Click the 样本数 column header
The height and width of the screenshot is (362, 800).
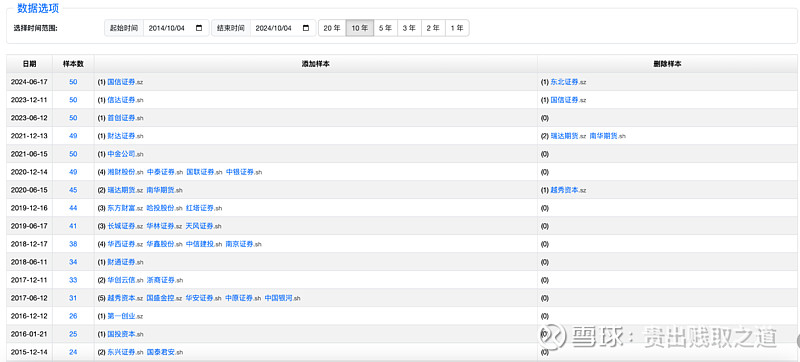point(73,64)
